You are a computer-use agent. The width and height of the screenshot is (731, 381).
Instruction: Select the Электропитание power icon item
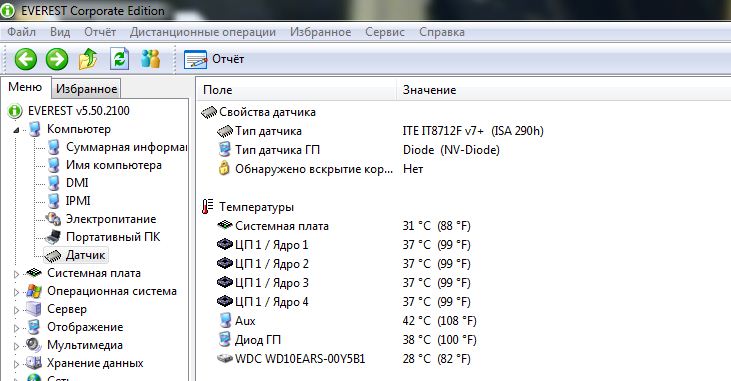point(111,219)
